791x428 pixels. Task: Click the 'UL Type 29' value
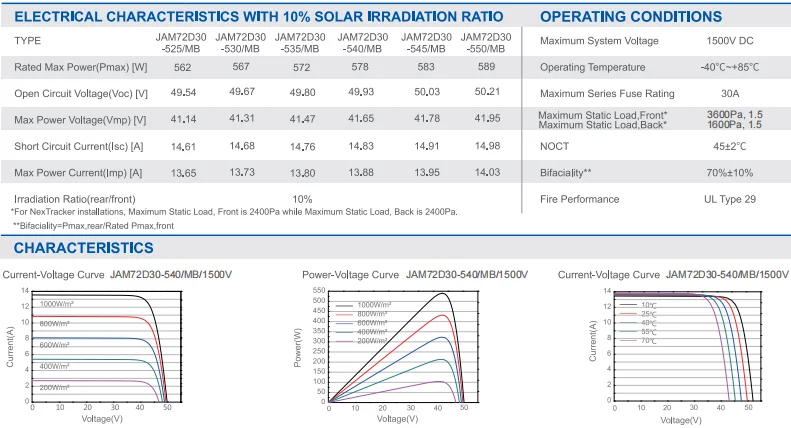pyautogui.click(x=730, y=199)
